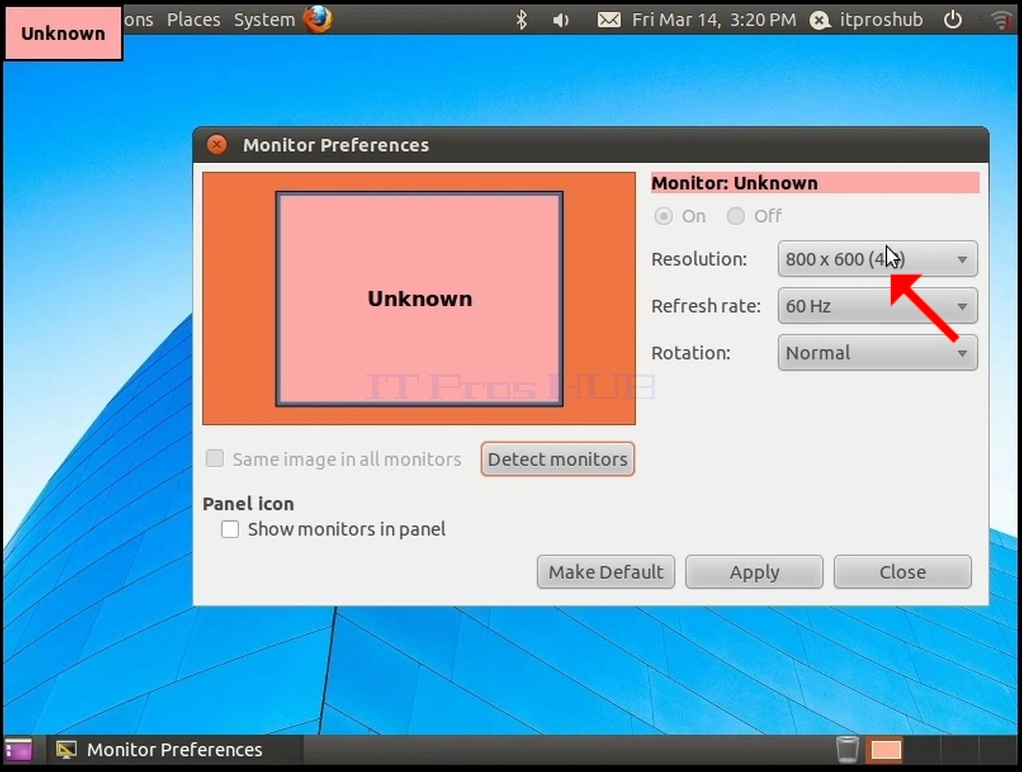Click the Make Default button
Screen dimensions: 1022x772
pyautogui.click(x=606, y=572)
